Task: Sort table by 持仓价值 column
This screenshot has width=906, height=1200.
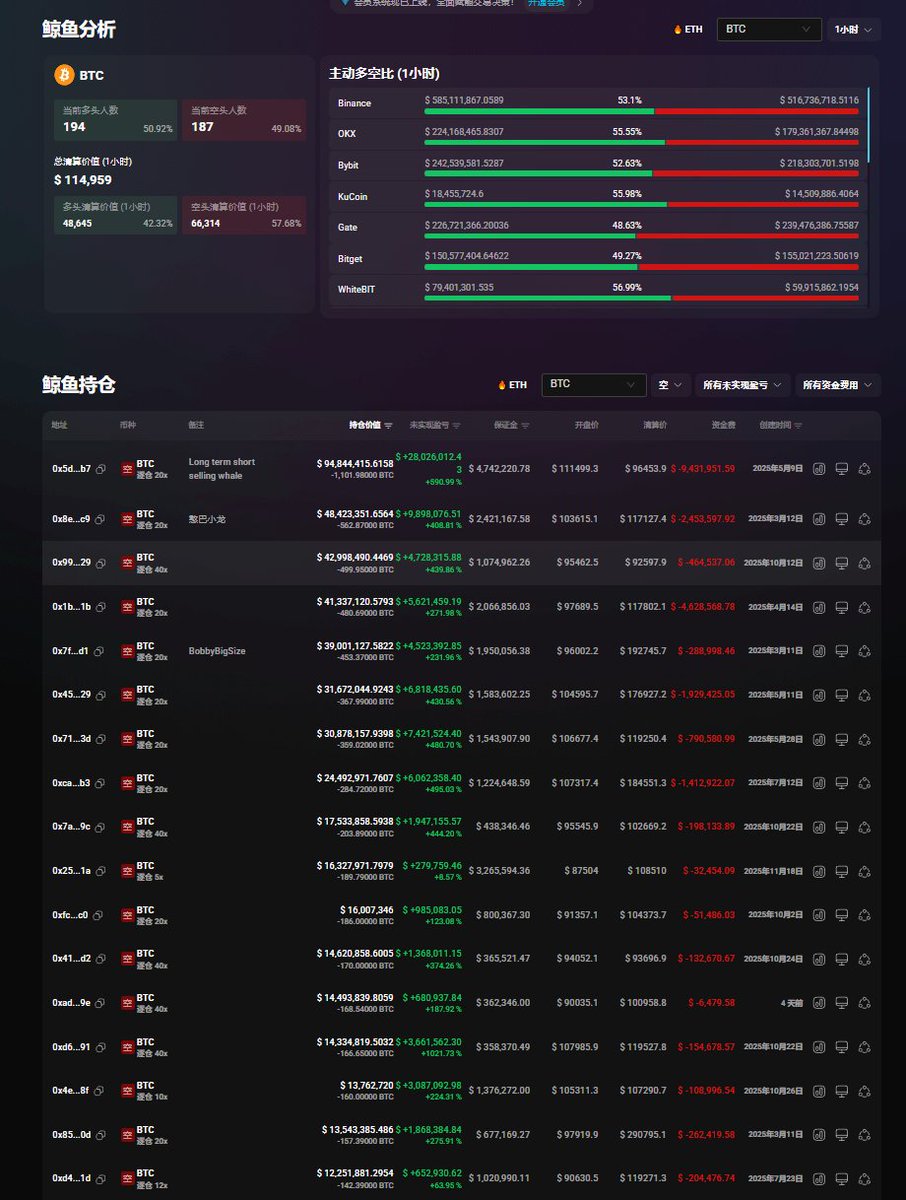Action: (371, 426)
